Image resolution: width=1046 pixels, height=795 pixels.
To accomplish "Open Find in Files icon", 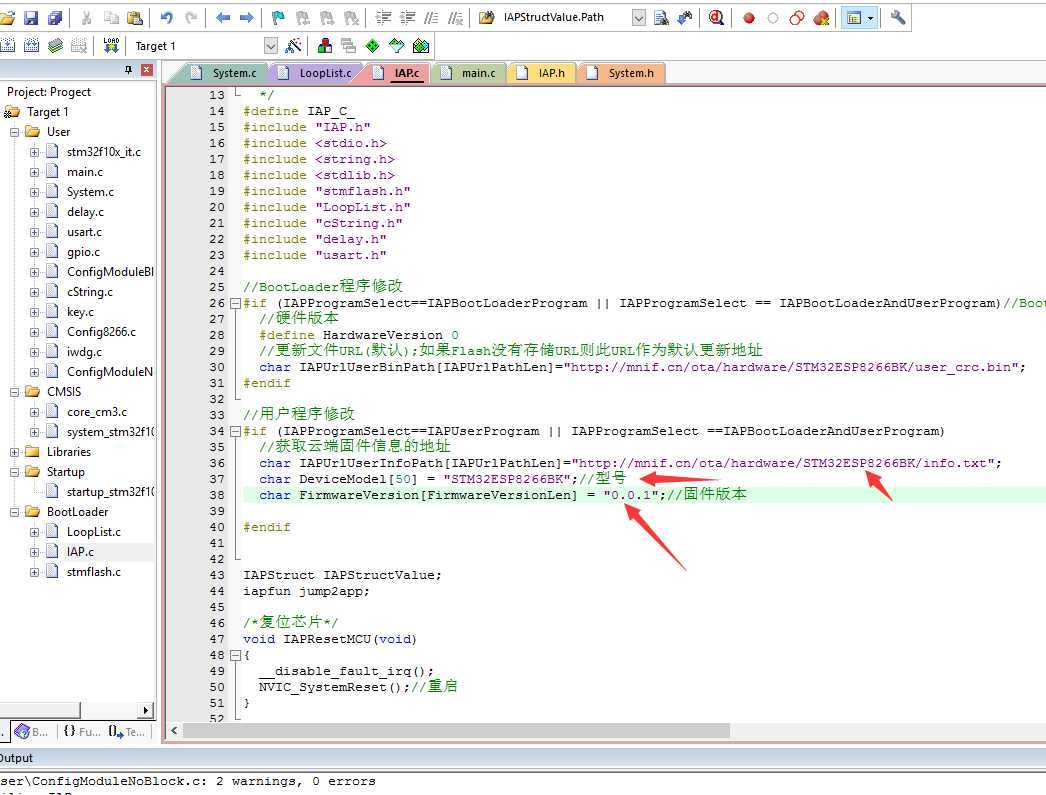I will pyautogui.click(x=487, y=18).
